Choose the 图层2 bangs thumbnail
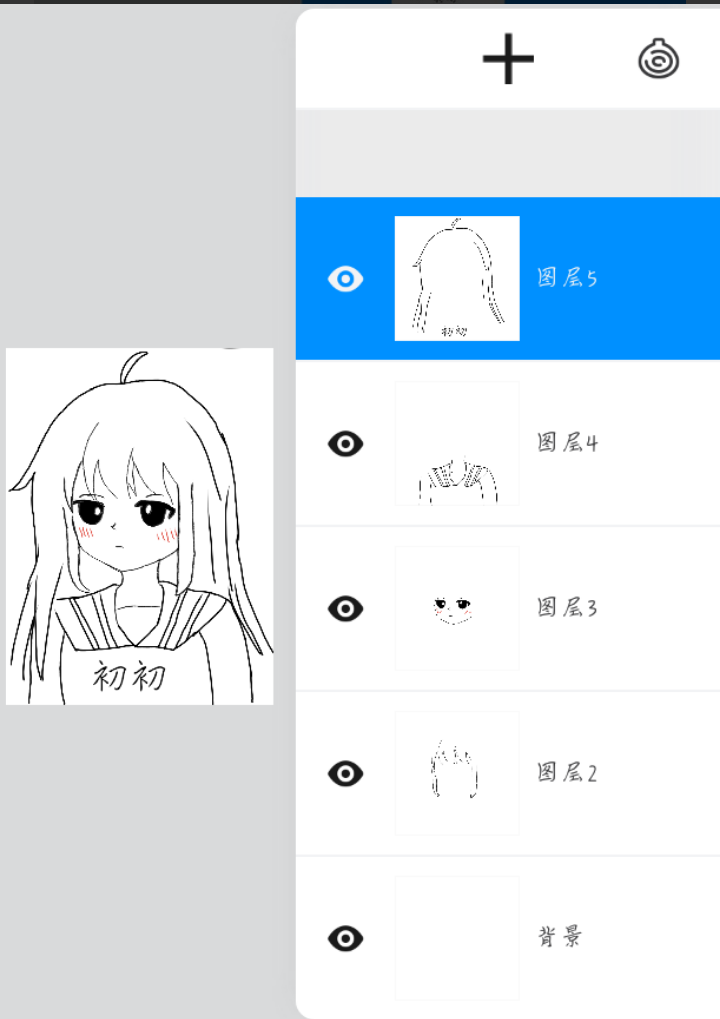This screenshot has width=720, height=1019. (457, 773)
